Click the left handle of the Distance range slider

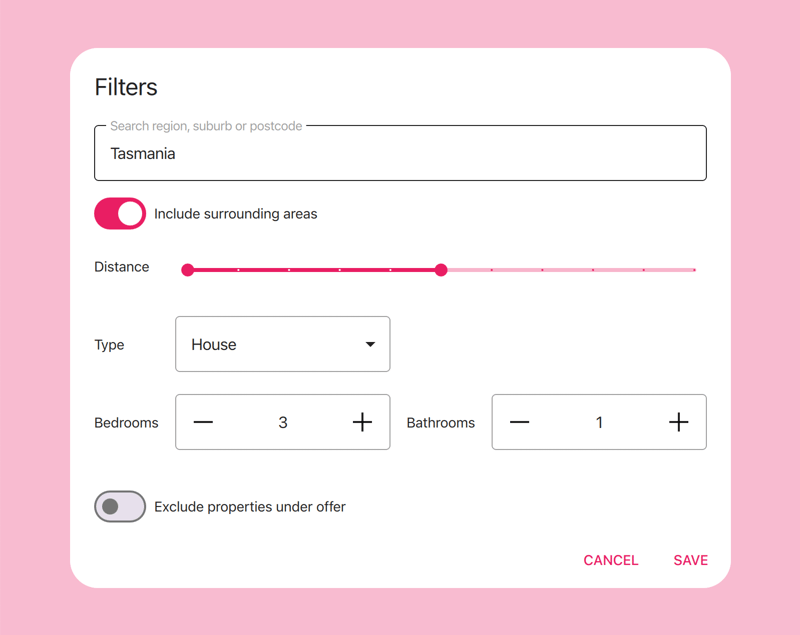click(187, 270)
